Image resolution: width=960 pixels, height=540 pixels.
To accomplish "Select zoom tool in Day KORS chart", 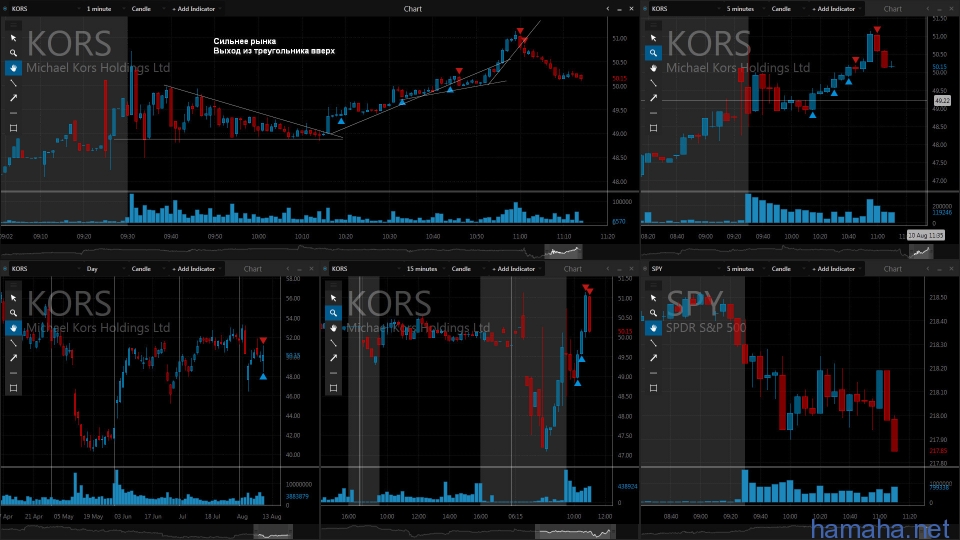I will pos(13,313).
